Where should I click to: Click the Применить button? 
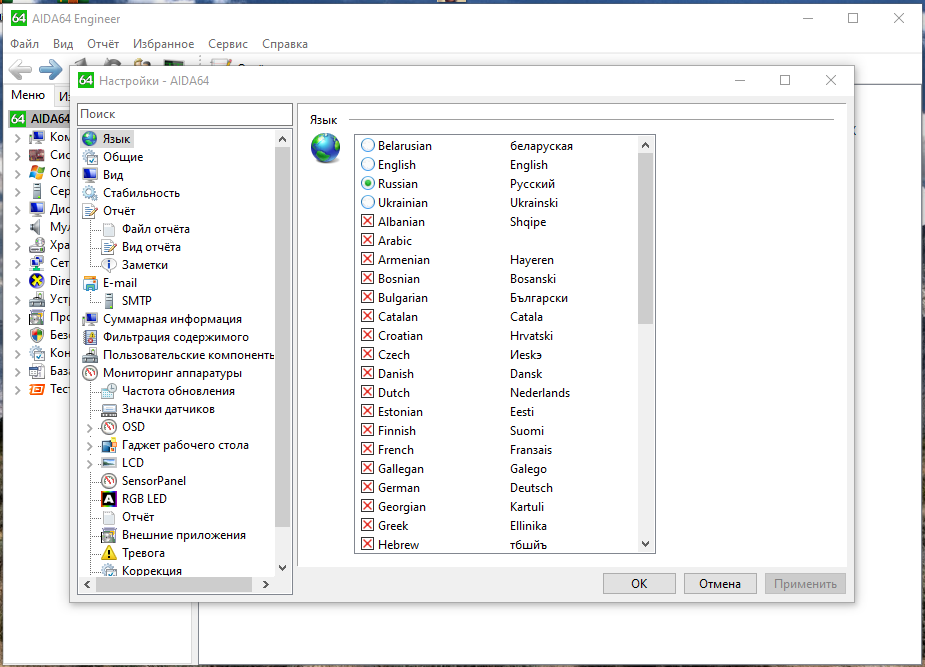(805, 584)
